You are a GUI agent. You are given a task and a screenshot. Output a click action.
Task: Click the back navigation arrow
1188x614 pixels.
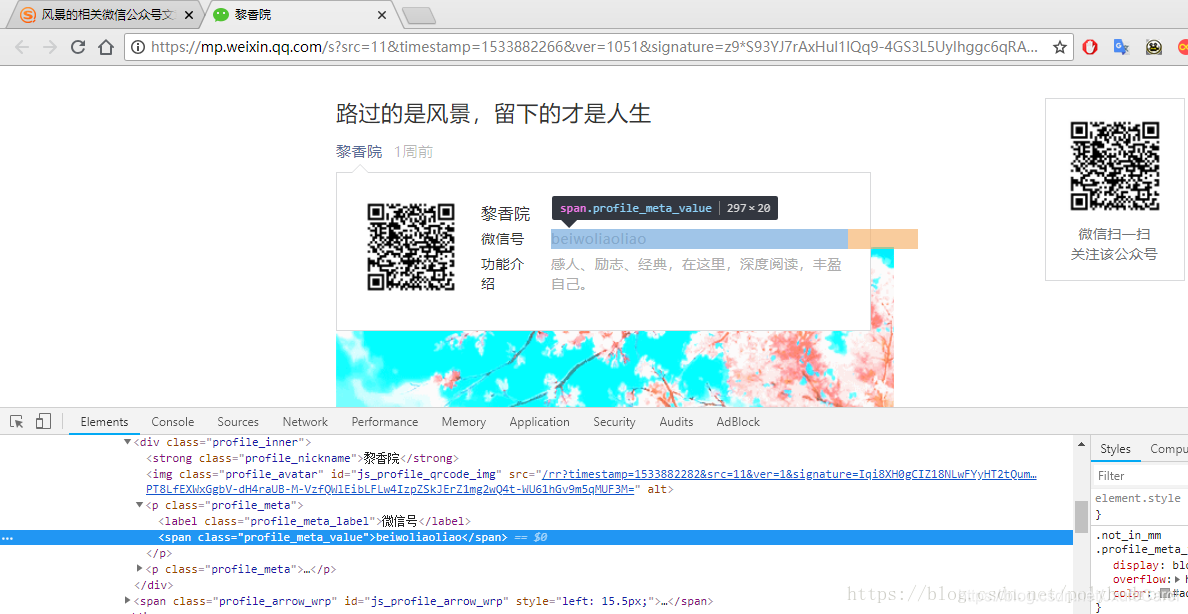[22, 46]
